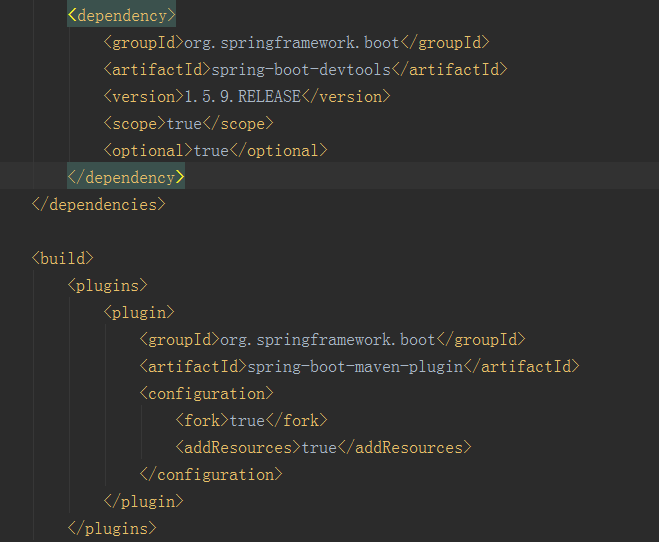The width and height of the screenshot is (659, 542).
Task: Click the opening plugins tag
Action: pyautogui.click(x=108, y=286)
